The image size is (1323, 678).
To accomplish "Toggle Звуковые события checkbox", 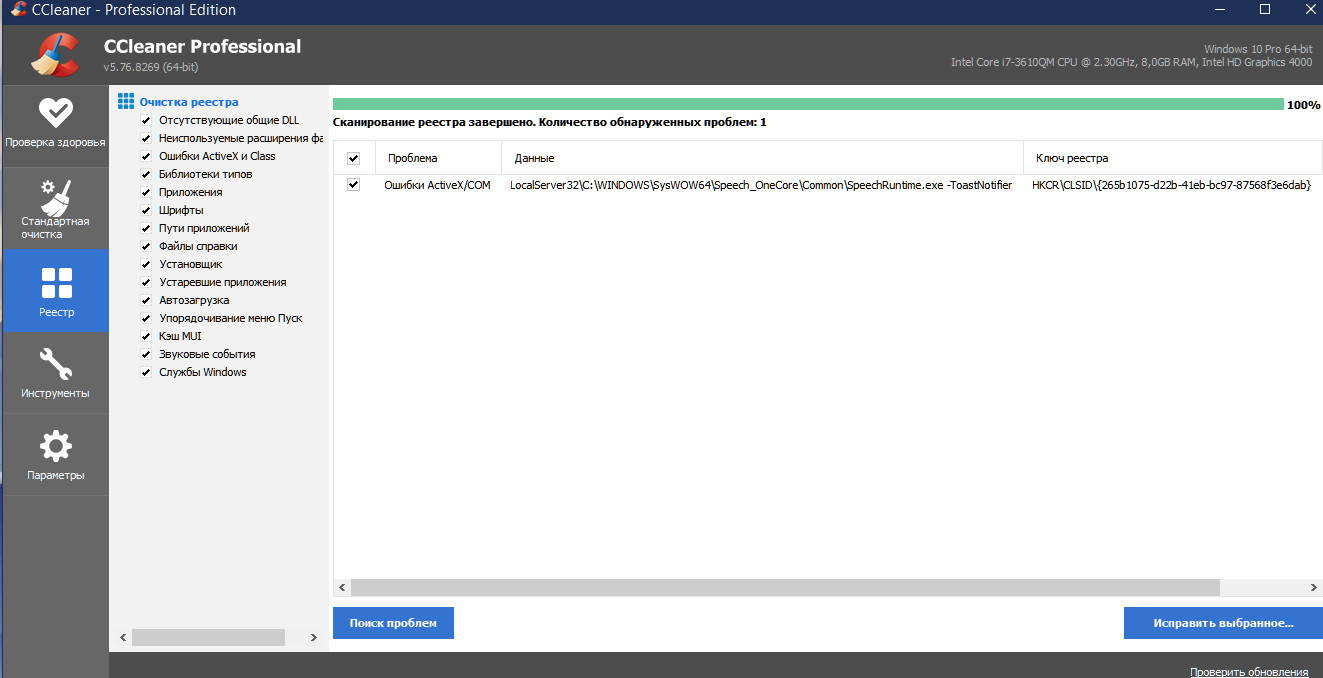I will 146,354.
